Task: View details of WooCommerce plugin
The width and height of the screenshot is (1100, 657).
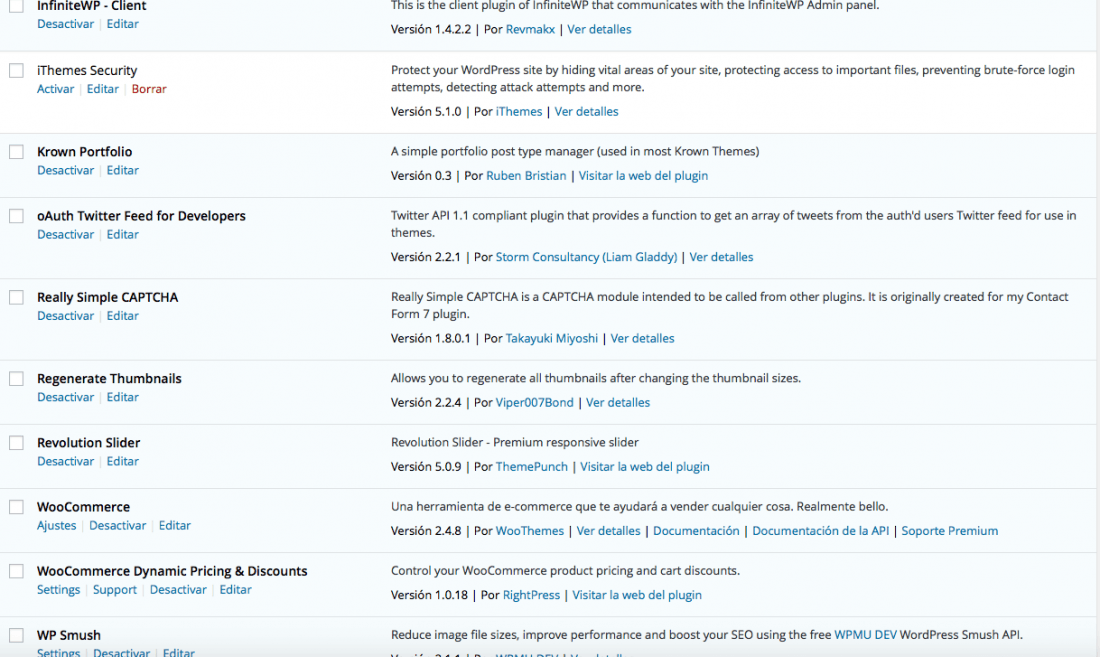Action: pos(608,531)
